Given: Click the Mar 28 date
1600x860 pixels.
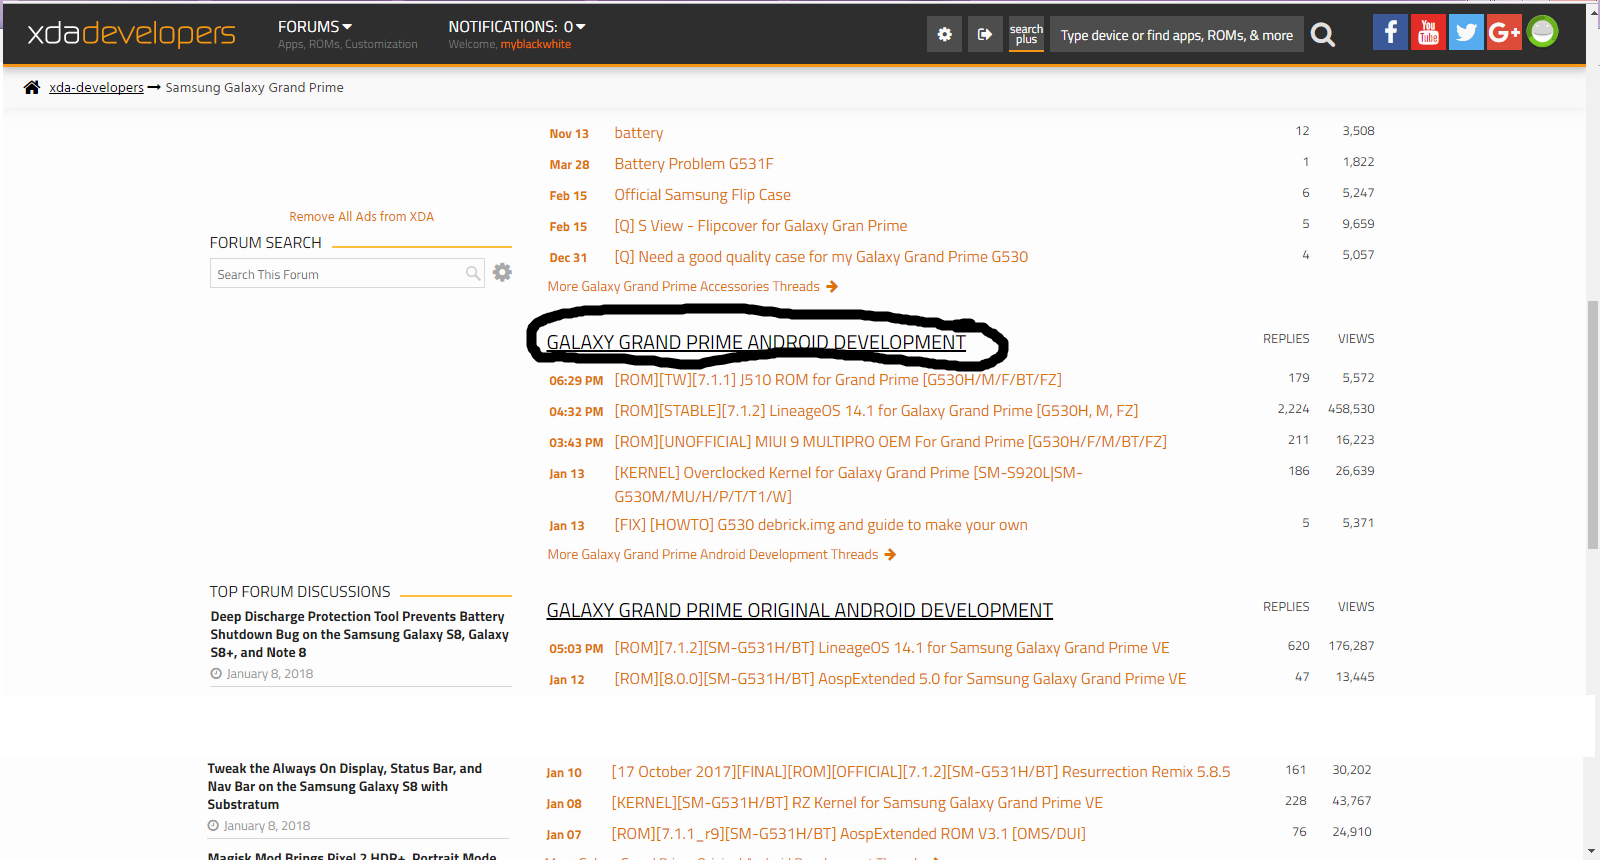Looking at the screenshot, I should tap(569, 165).
